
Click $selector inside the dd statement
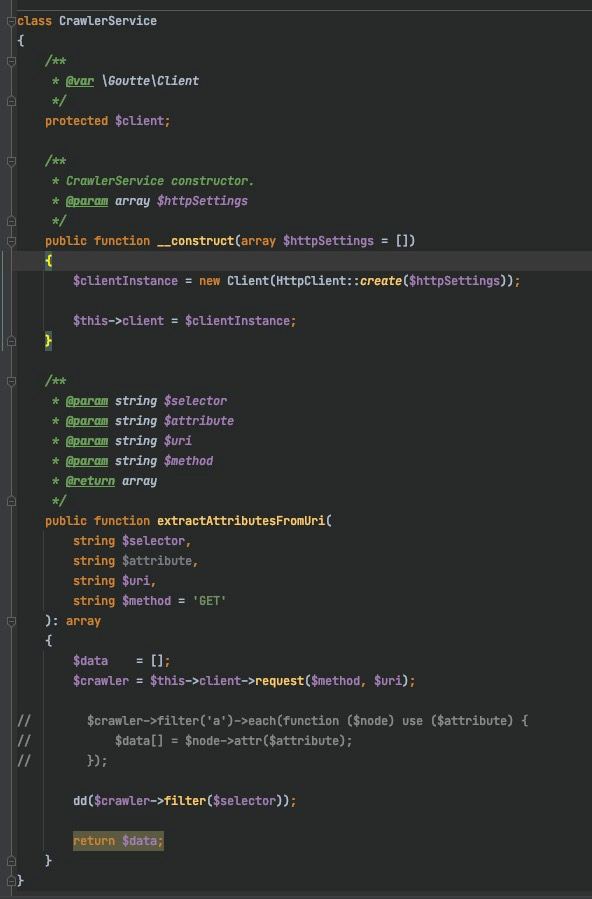click(x=244, y=801)
